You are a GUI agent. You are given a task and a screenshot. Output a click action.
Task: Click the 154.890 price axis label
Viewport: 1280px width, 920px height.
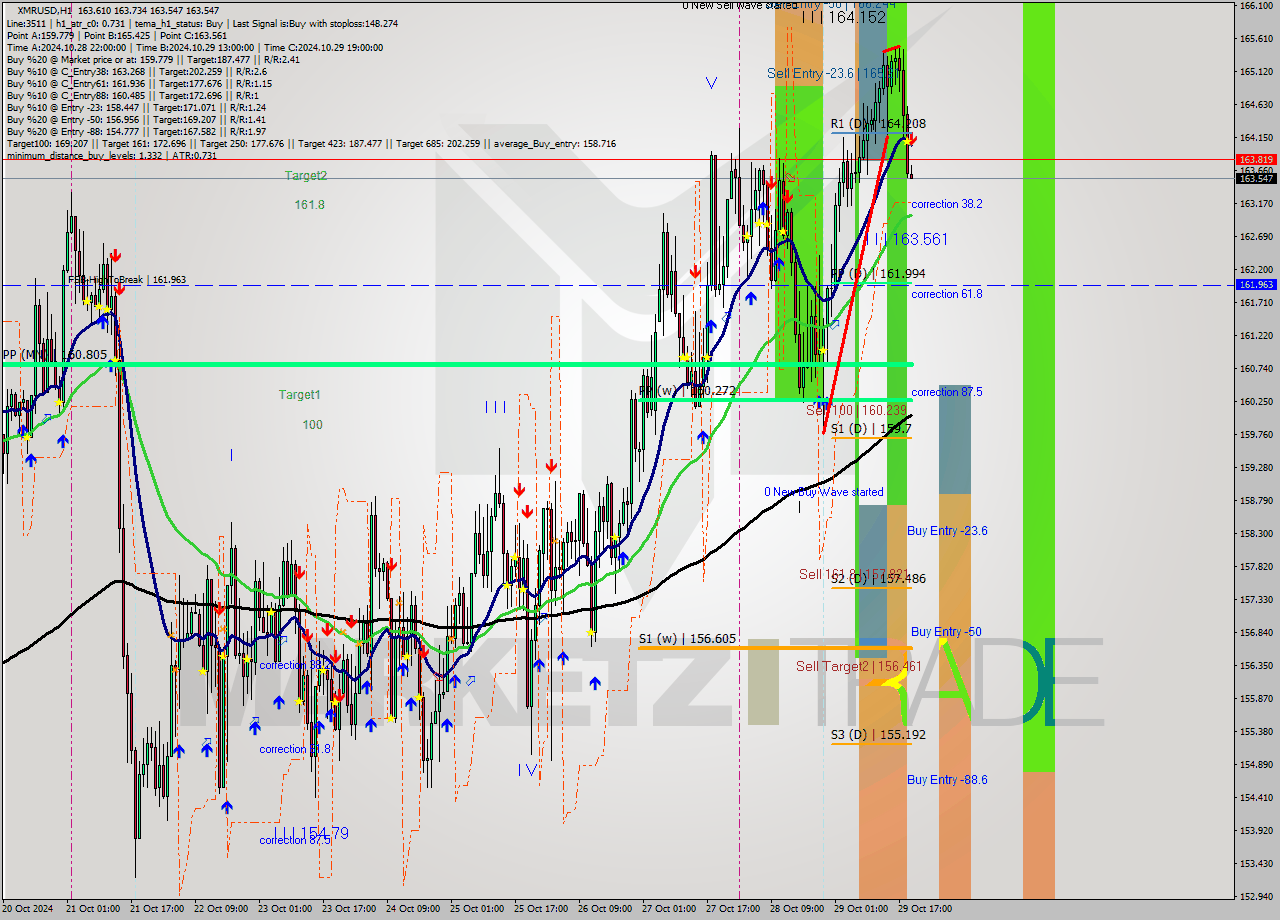pyautogui.click(x=1256, y=765)
